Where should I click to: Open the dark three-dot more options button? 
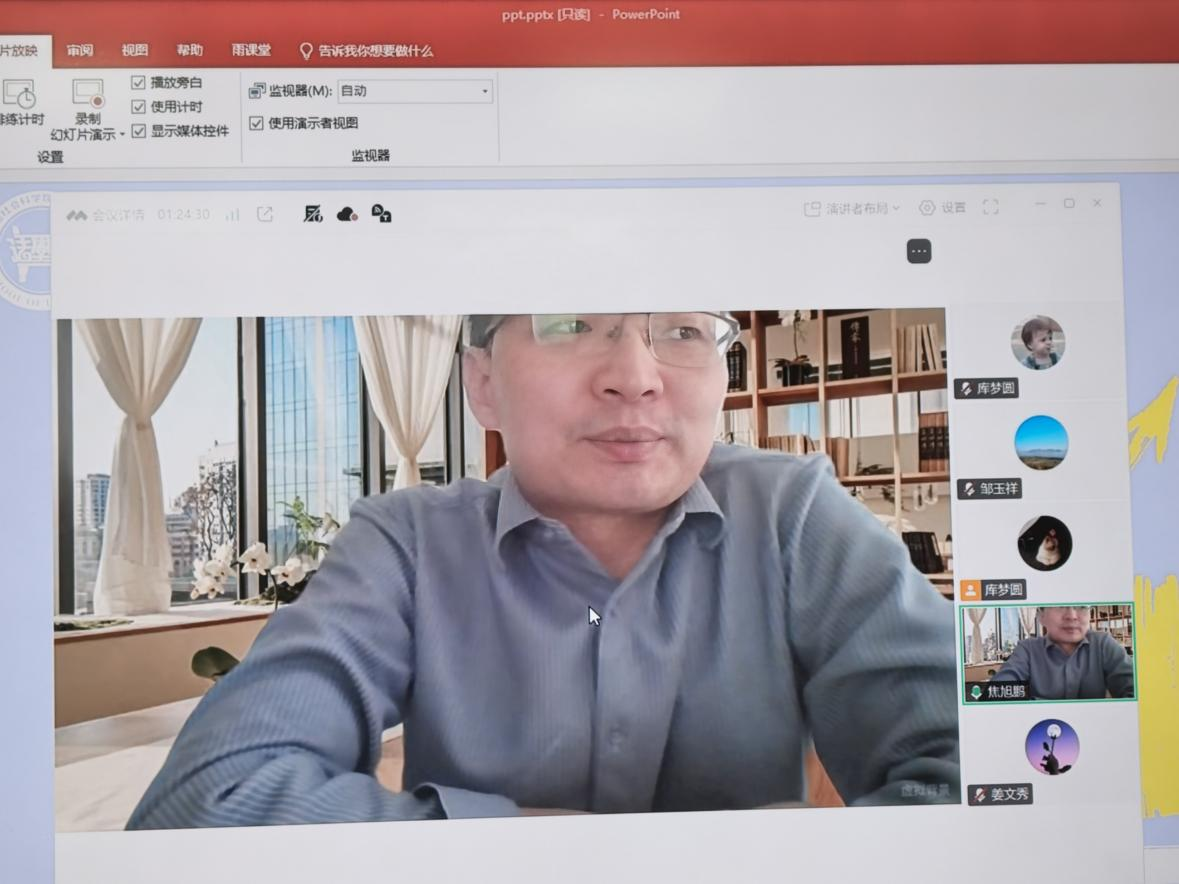(x=919, y=251)
